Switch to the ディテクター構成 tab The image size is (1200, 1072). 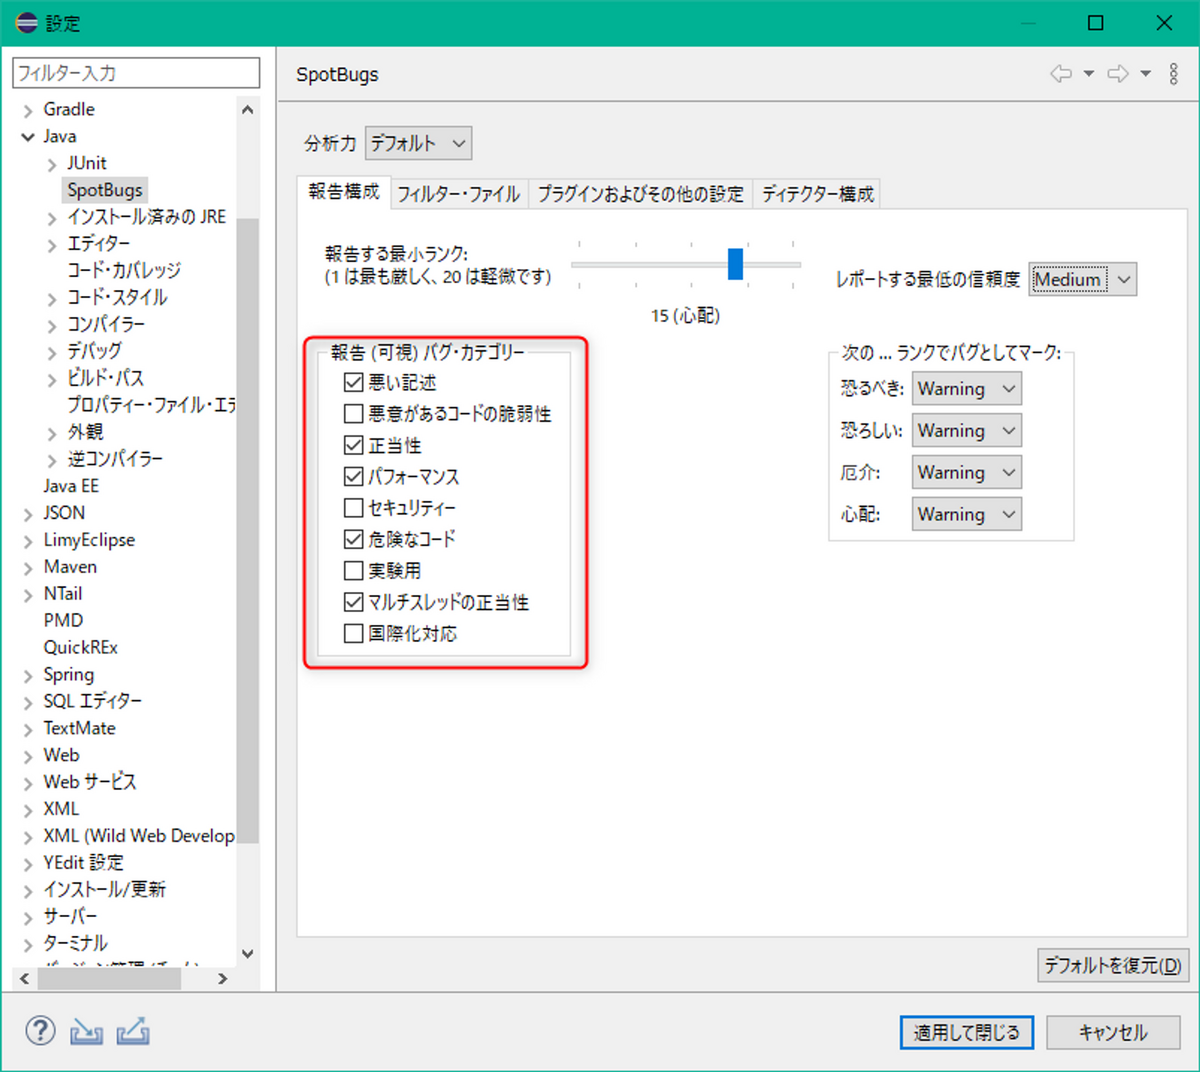click(816, 193)
